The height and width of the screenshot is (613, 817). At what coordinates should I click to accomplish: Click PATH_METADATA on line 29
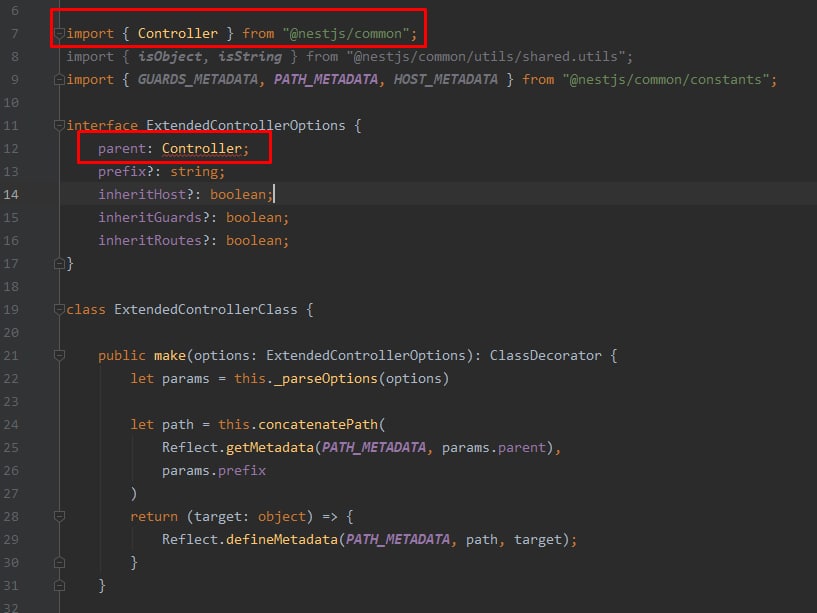(398, 540)
